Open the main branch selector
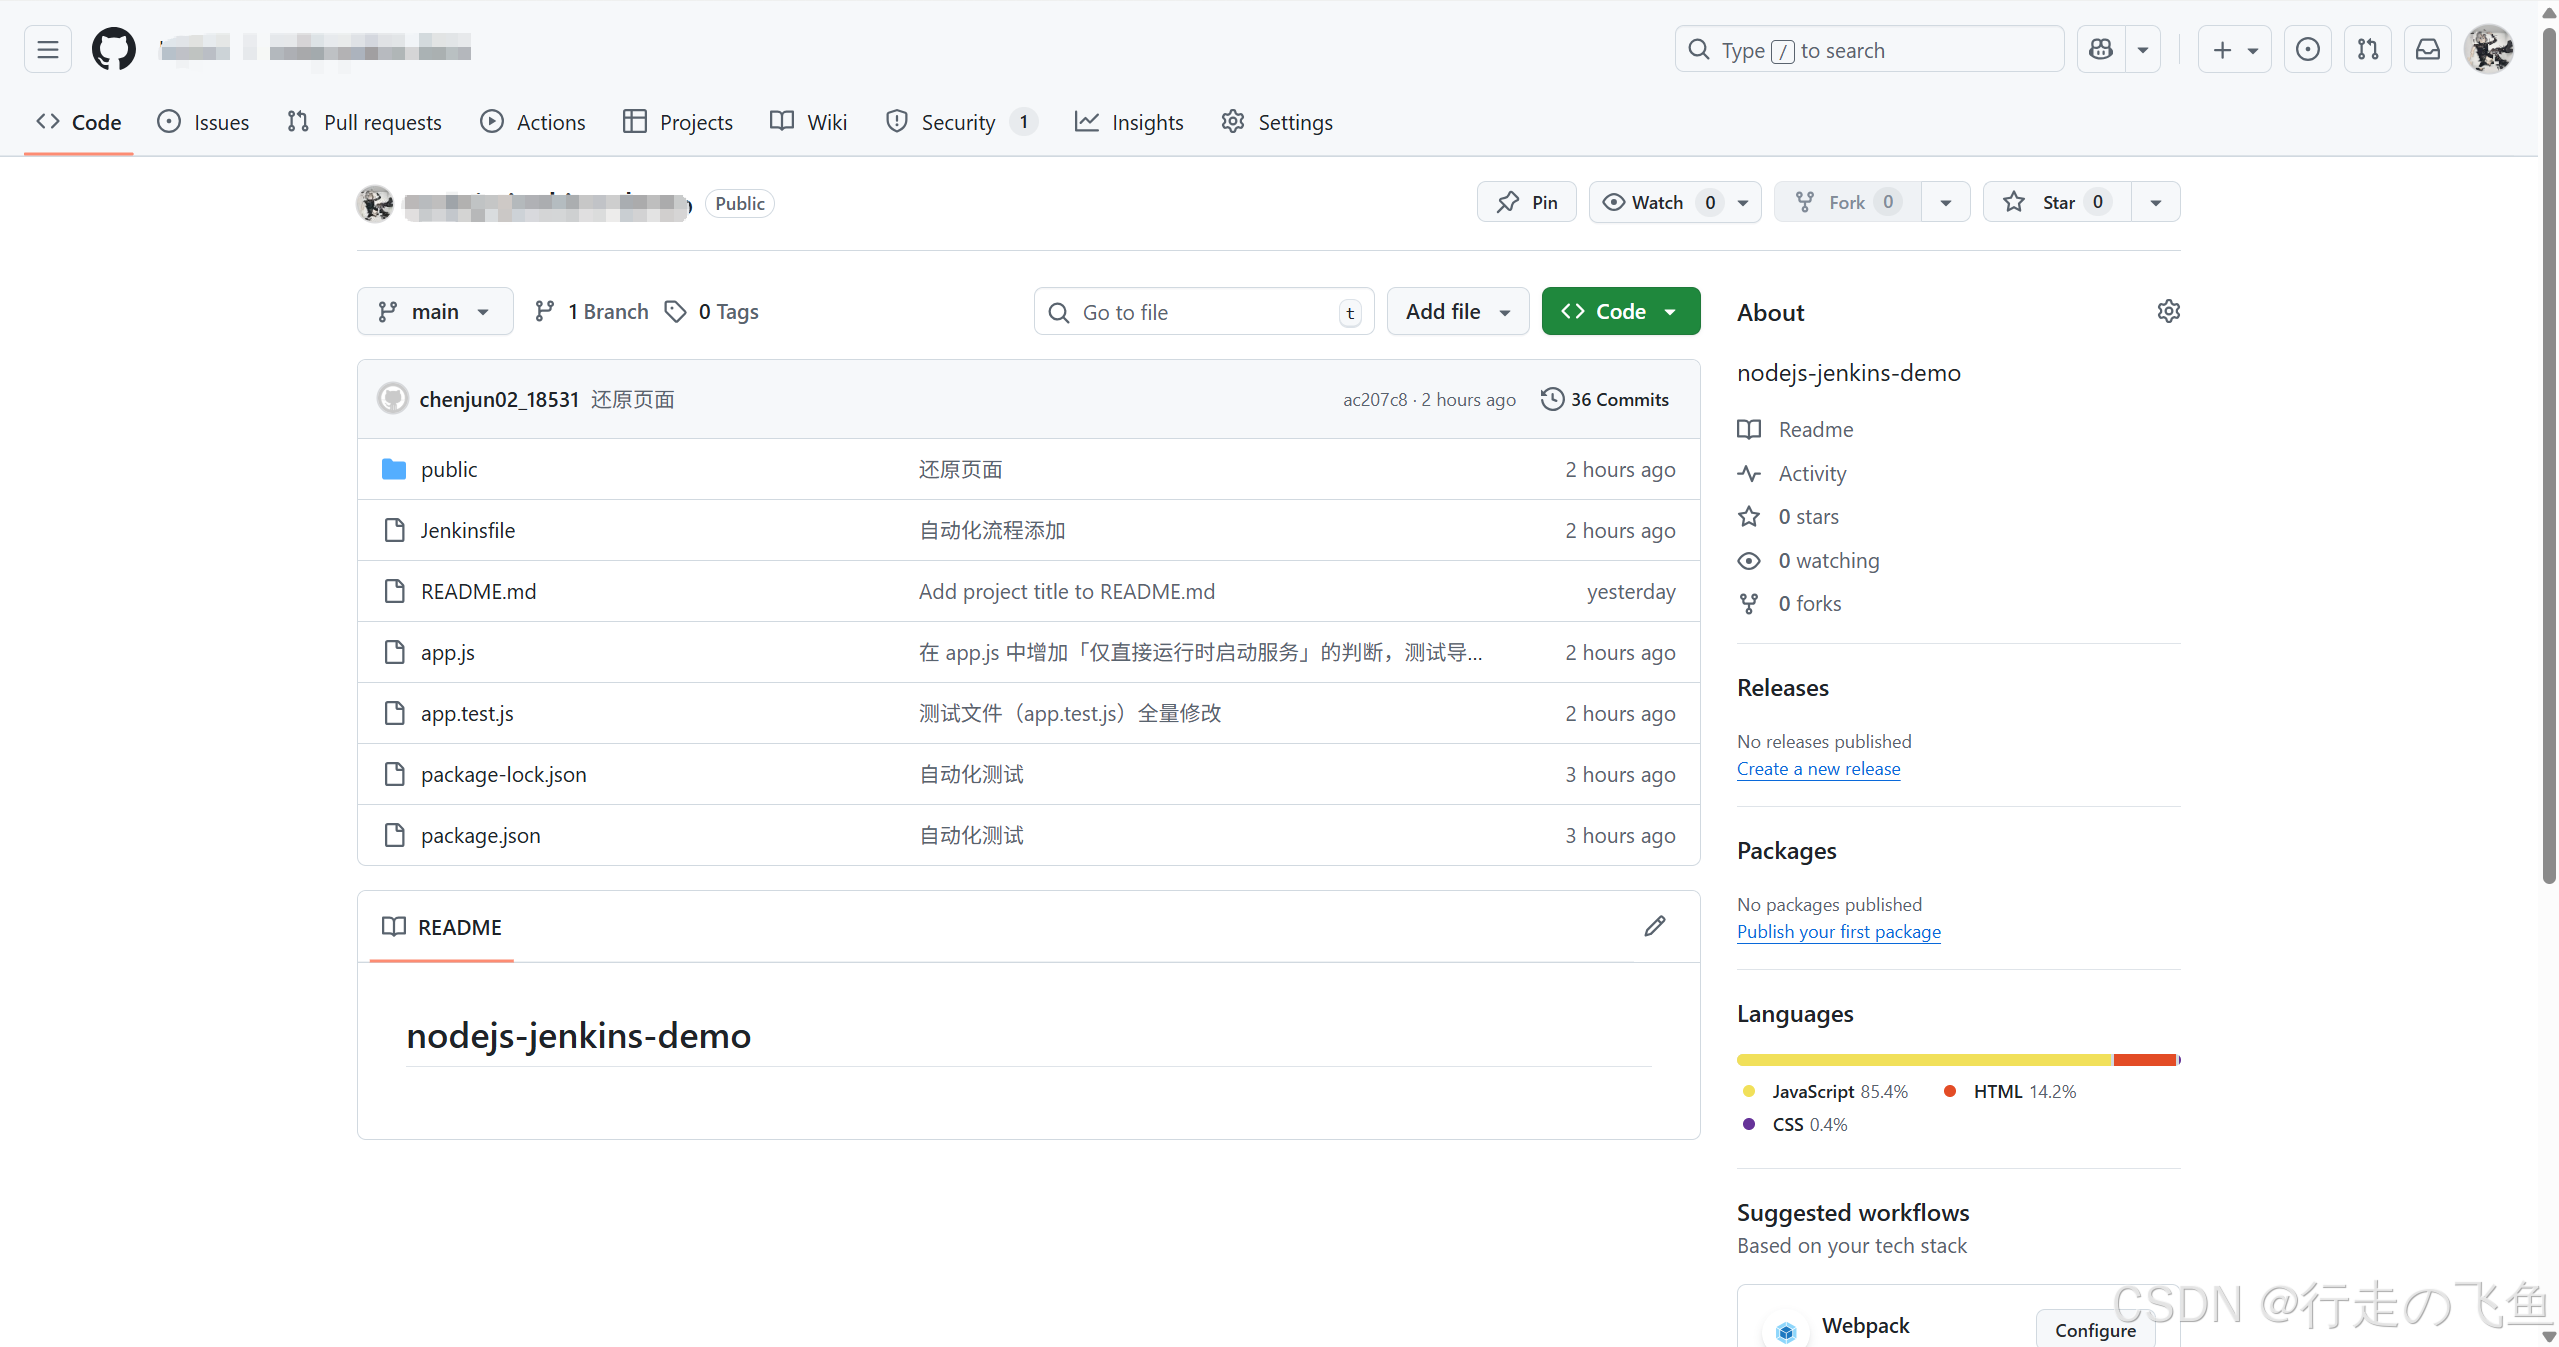 (435, 311)
